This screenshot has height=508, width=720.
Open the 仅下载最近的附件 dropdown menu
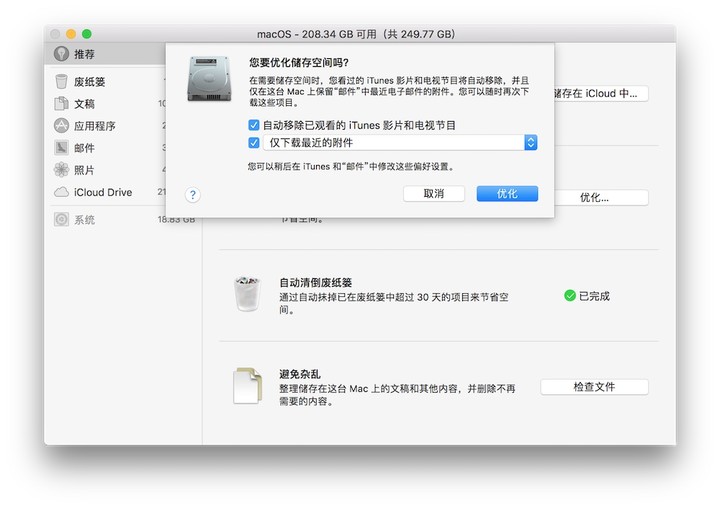click(531, 143)
